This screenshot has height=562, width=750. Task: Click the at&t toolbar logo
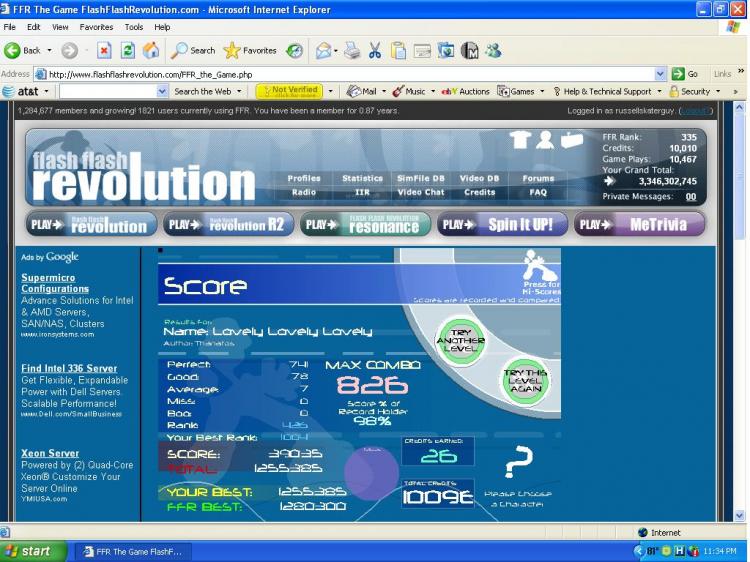pos(21,91)
